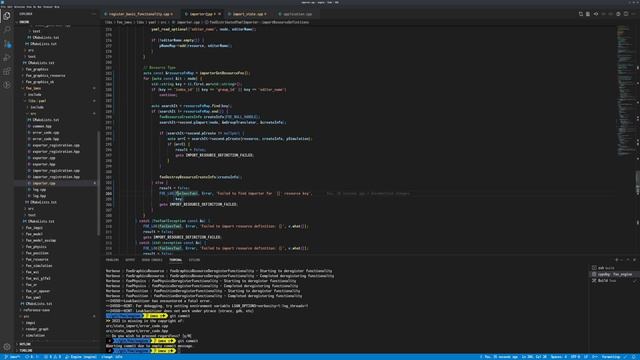Click clangd idle status item
This screenshot has width=640, height=360.
pyautogui.click(x=112, y=357)
